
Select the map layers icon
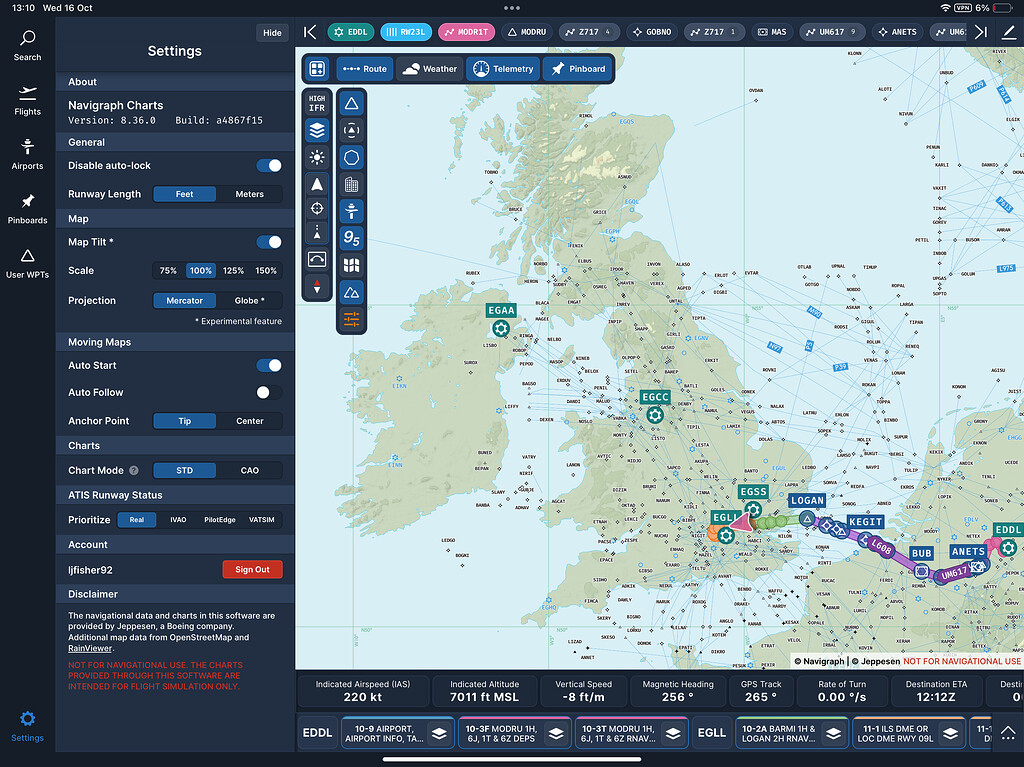point(317,130)
